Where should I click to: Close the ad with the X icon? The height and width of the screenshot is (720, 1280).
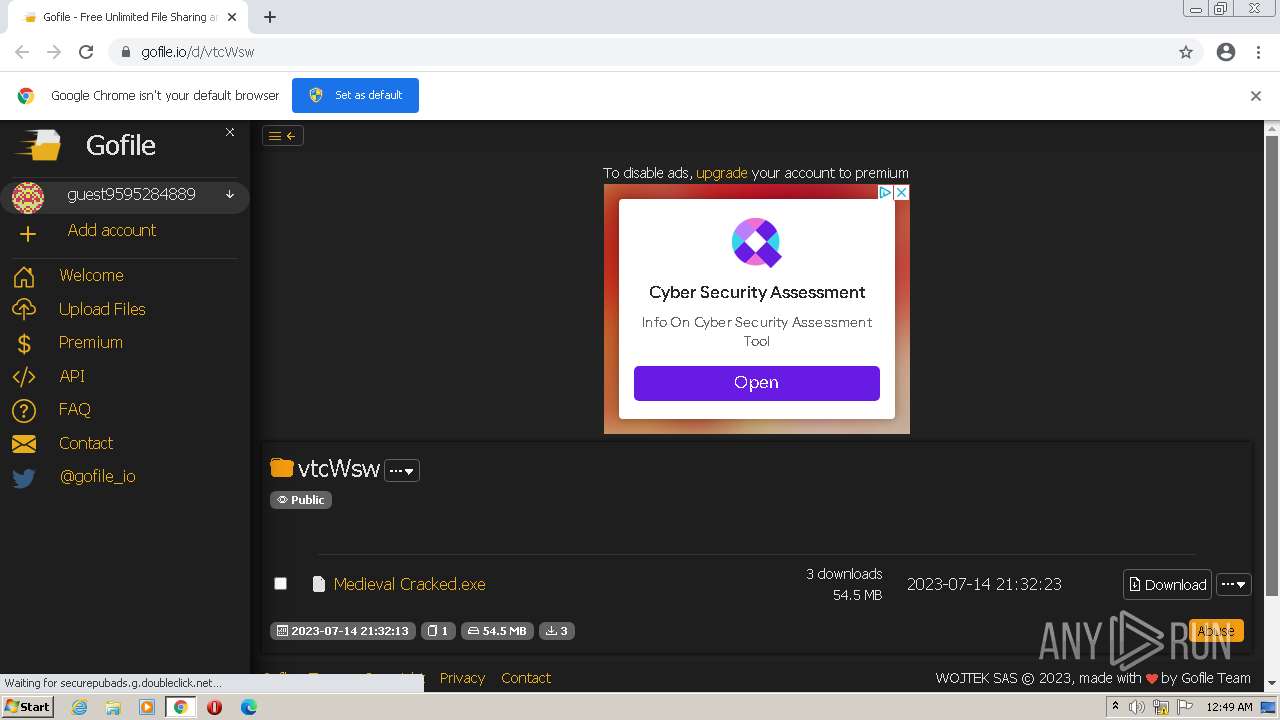coord(901,192)
